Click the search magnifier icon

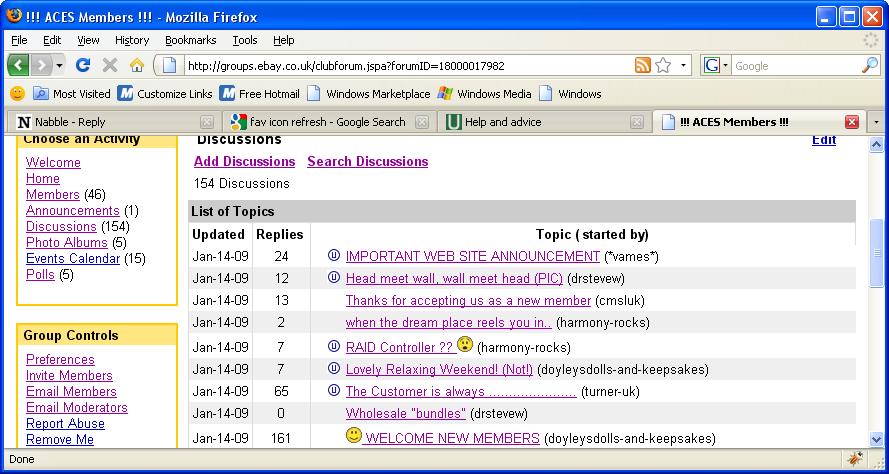click(x=869, y=65)
